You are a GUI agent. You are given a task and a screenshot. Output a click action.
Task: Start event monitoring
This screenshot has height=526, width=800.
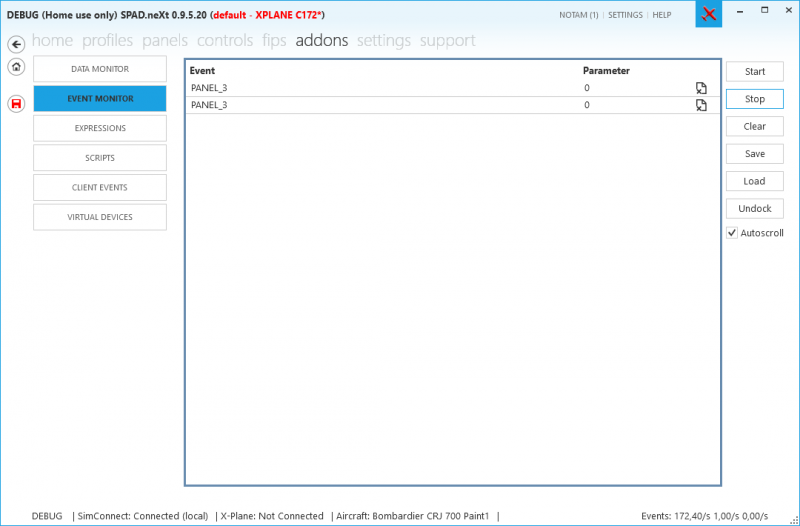click(x=755, y=71)
